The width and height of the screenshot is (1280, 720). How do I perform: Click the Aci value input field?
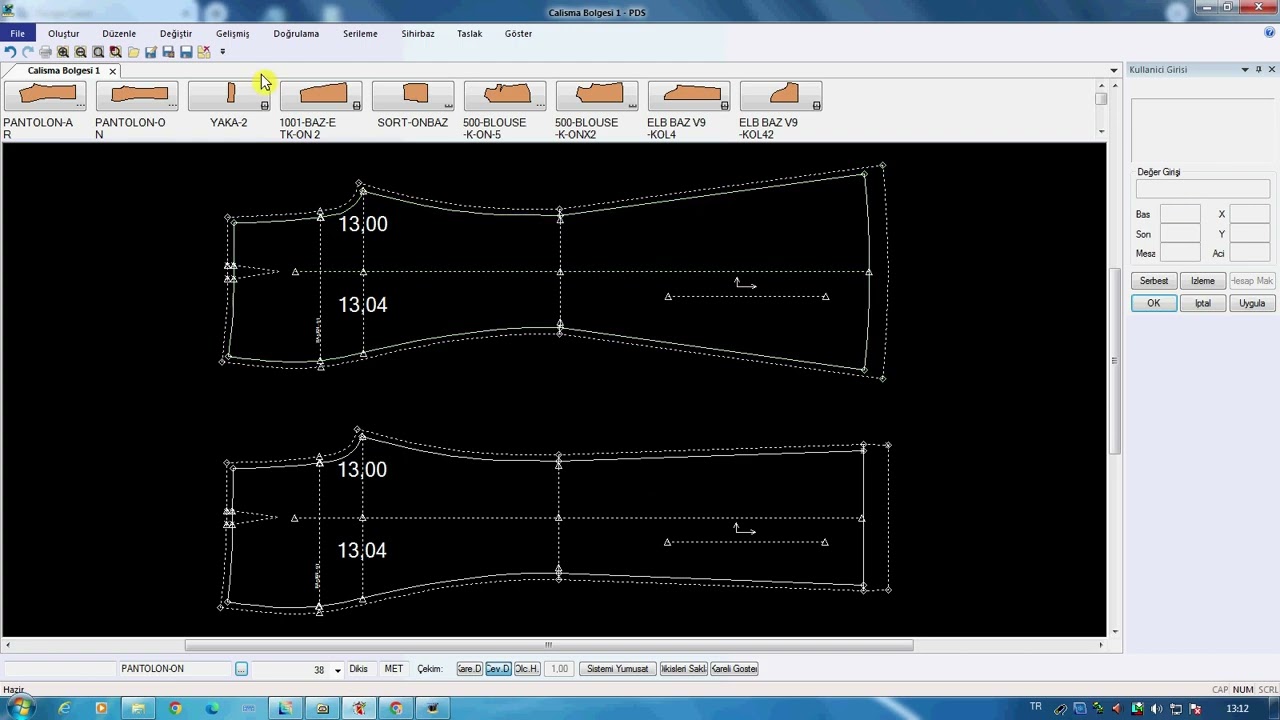pyautogui.click(x=1250, y=253)
